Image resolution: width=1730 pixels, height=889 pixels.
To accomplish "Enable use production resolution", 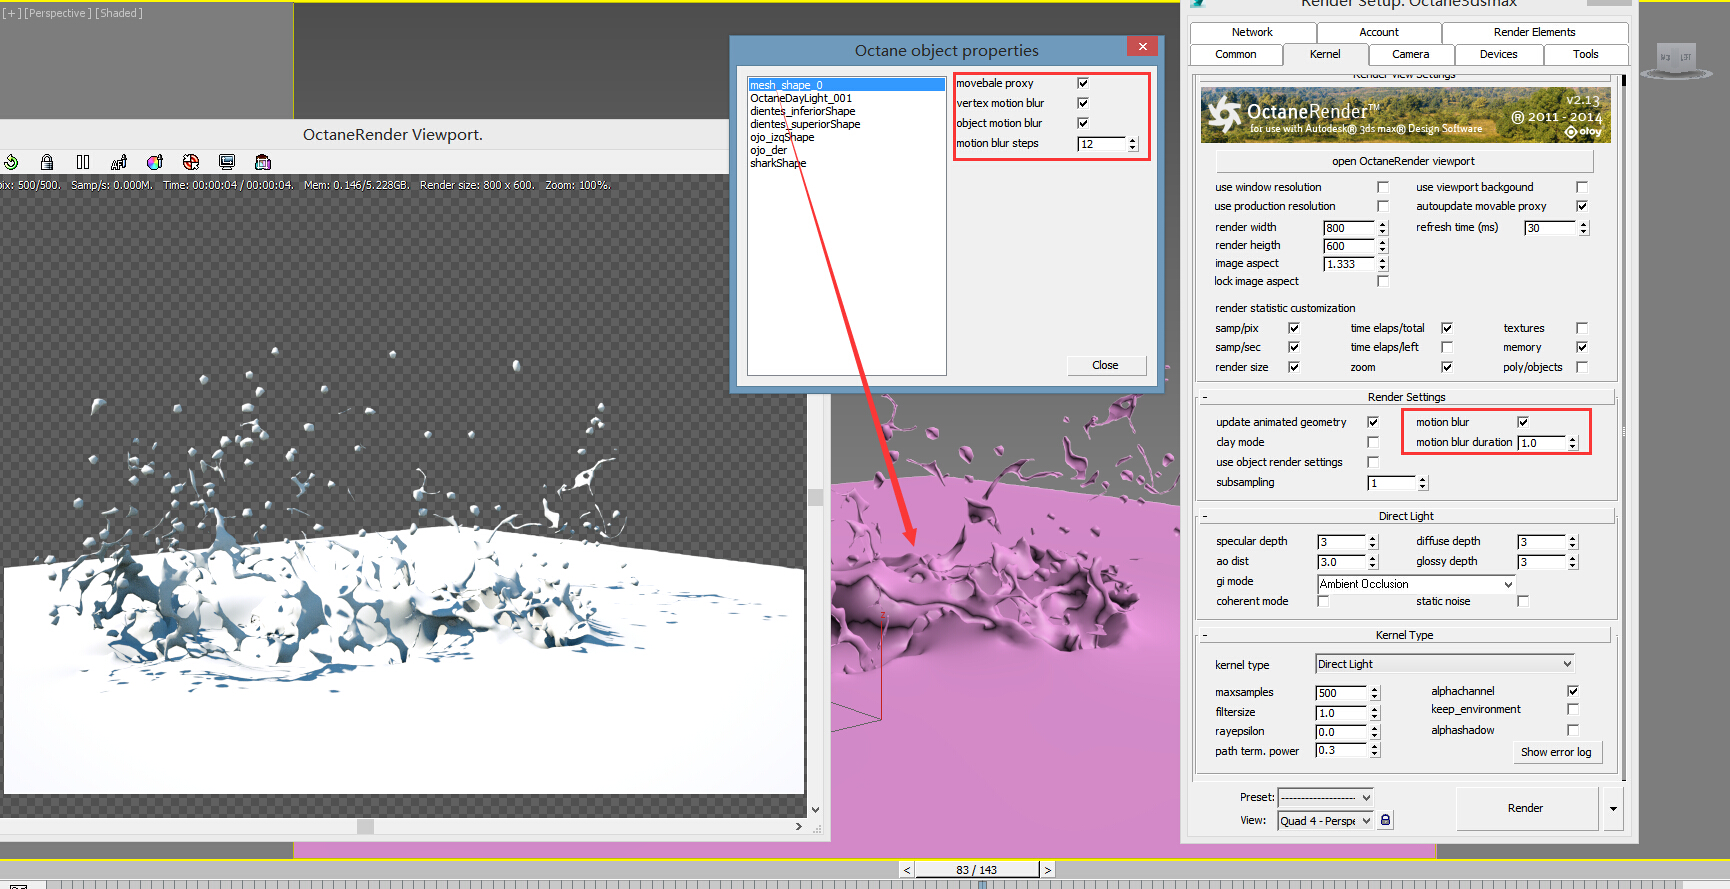I will click(x=1383, y=206).
